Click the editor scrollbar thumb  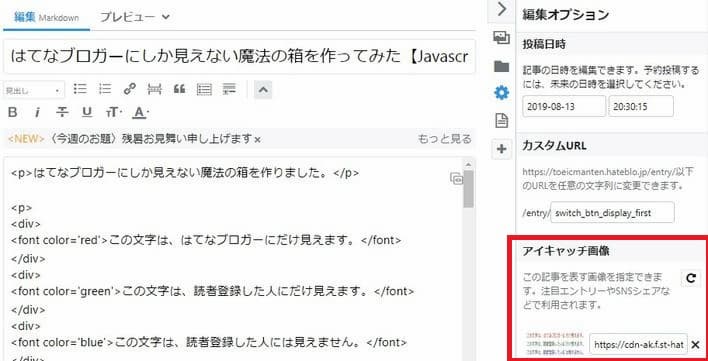tap(468, 189)
